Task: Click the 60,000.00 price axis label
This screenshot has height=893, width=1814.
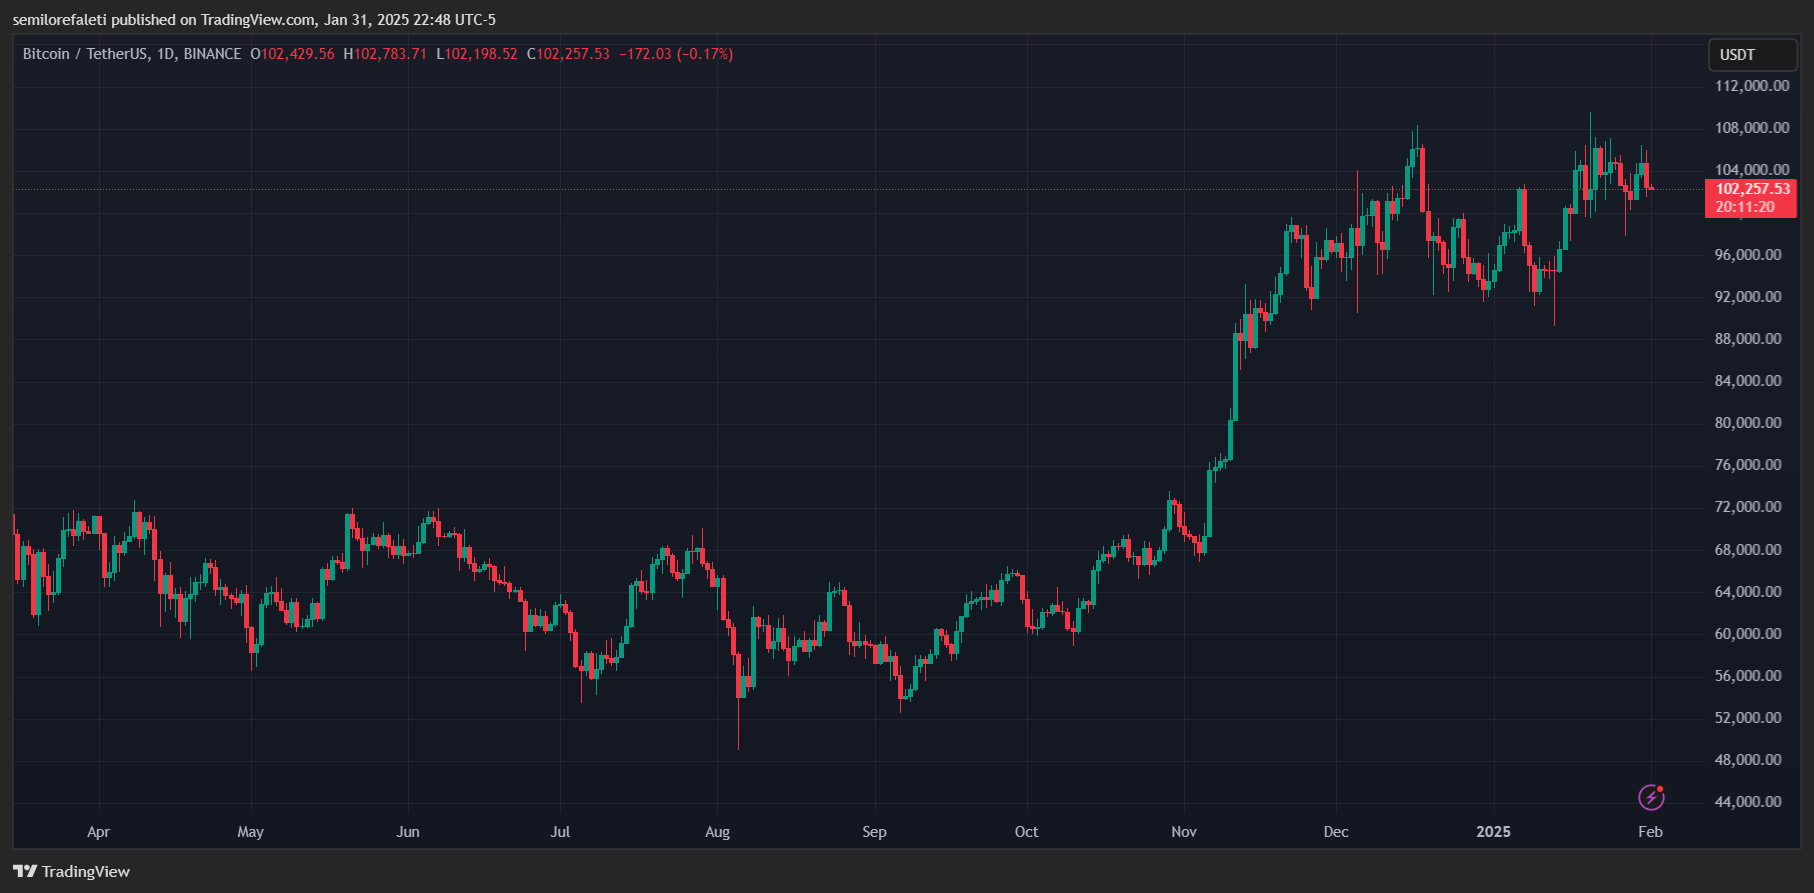Action: point(1748,634)
